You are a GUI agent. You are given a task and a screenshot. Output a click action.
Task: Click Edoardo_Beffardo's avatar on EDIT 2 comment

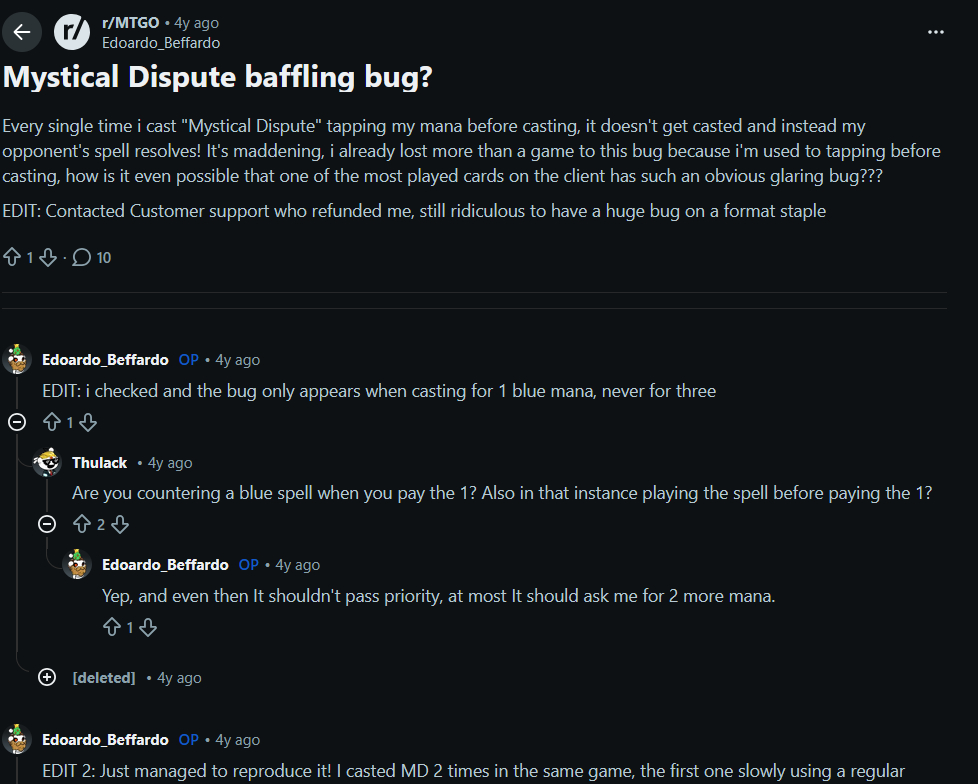[x=17, y=740]
